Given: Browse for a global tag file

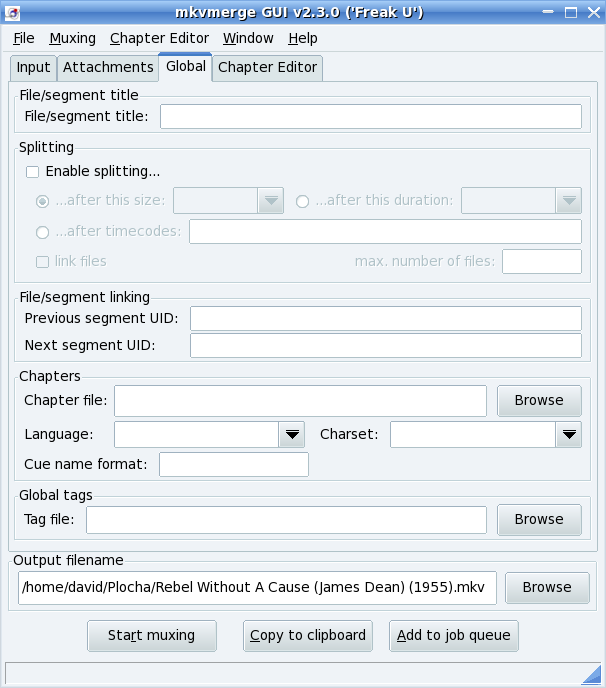Looking at the screenshot, I should click(x=539, y=520).
